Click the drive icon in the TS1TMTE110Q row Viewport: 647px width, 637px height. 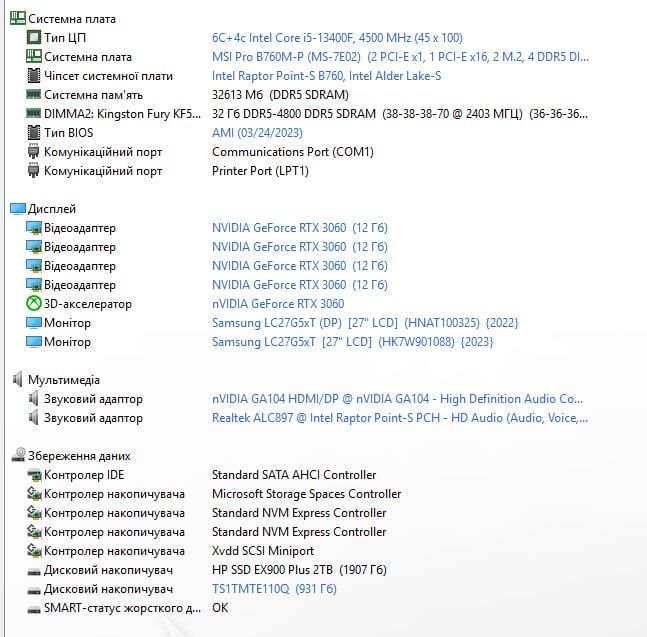click(34, 590)
